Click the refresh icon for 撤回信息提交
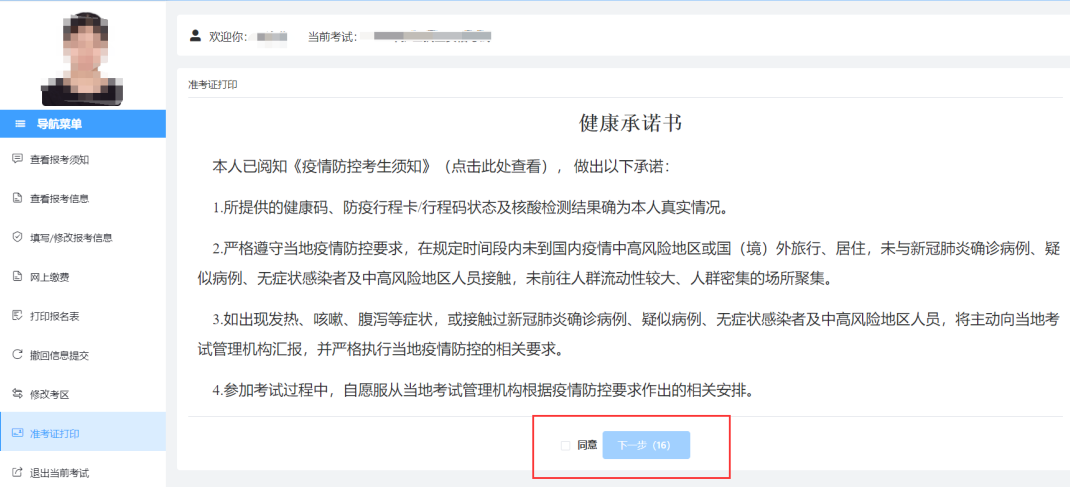The width and height of the screenshot is (1070, 487). tap(16, 354)
